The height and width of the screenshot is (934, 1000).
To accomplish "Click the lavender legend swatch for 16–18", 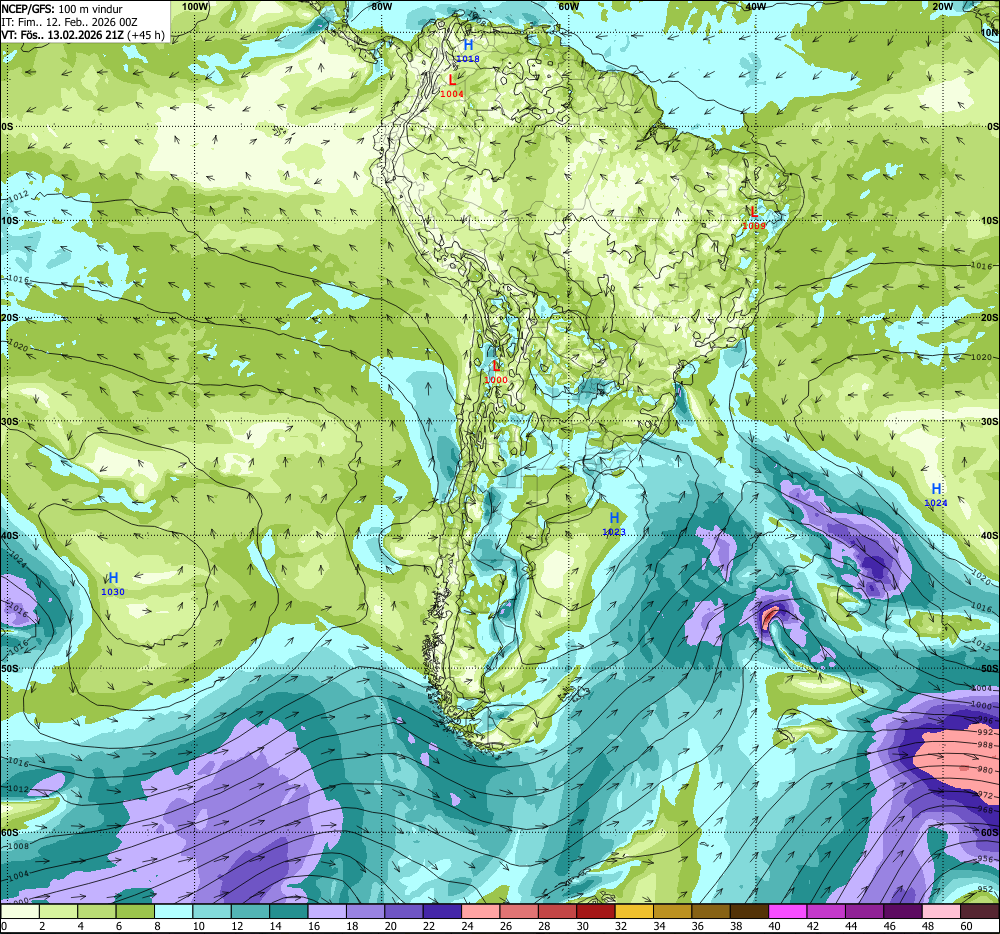I will click(327, 912).
